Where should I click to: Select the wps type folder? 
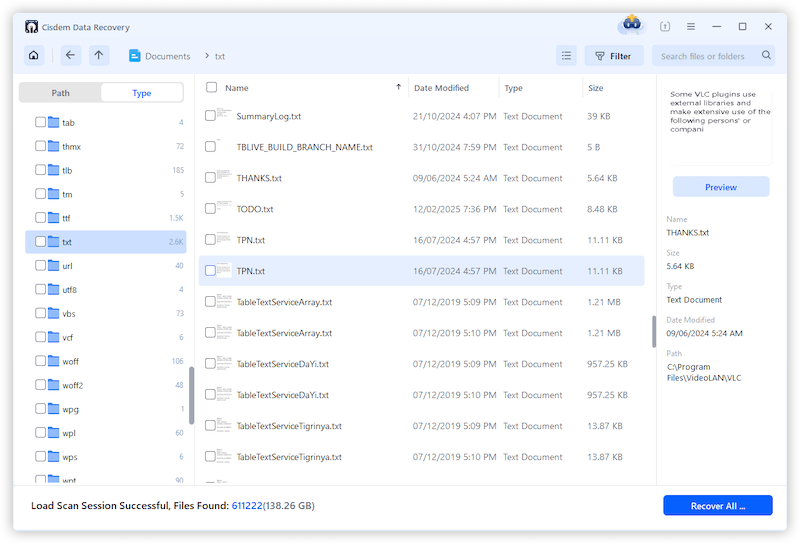[106, 457]
